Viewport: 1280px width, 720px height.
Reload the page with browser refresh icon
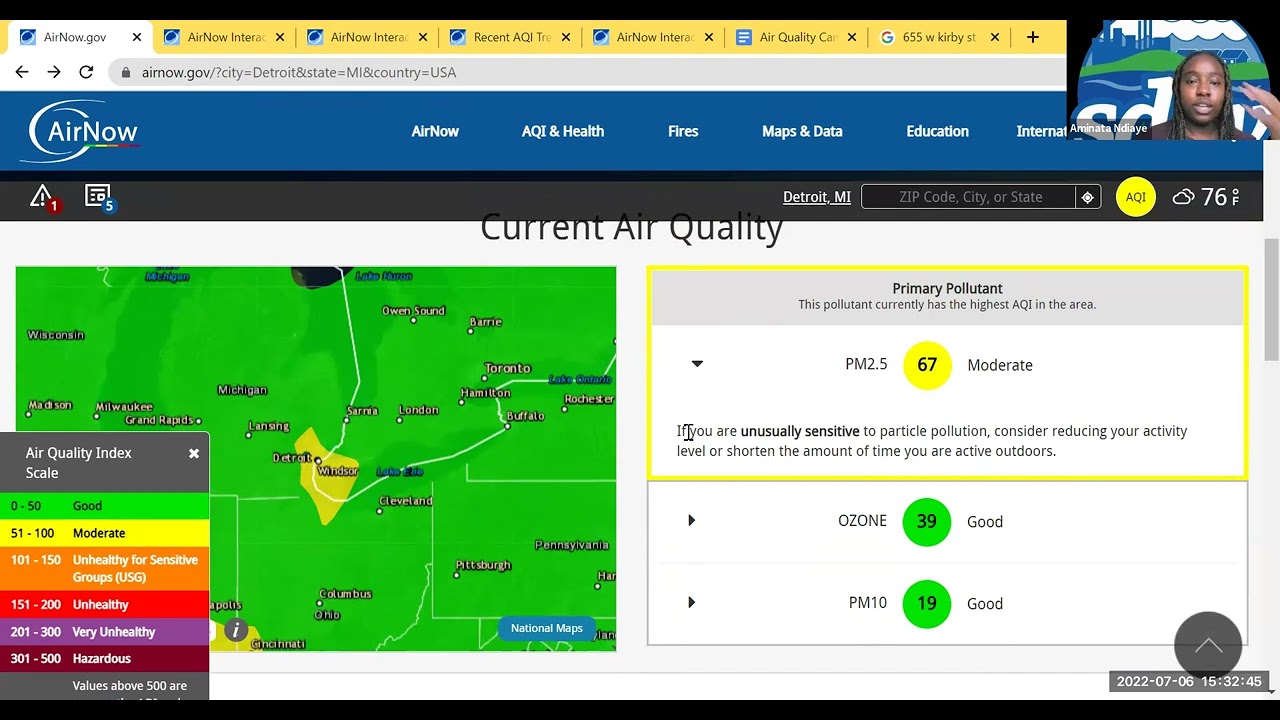pyautogui.click(x=86, y=72)
